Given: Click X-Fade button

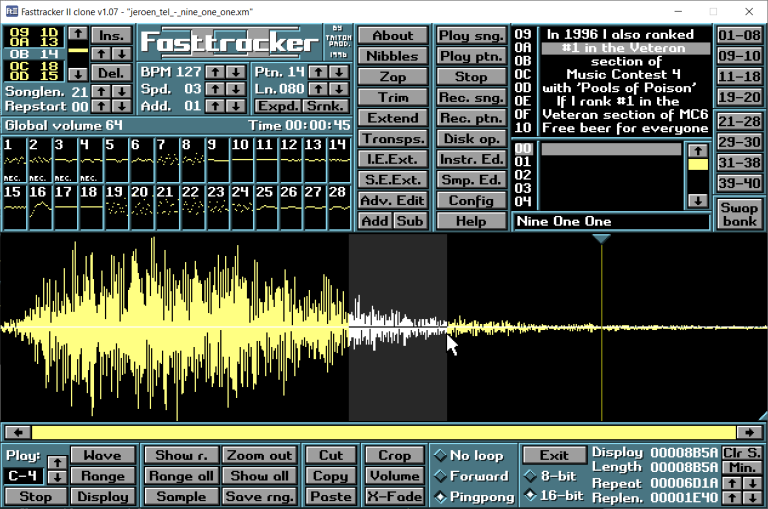Looking at the screenshot, I should pyautogui.click(x=395, y=497).
